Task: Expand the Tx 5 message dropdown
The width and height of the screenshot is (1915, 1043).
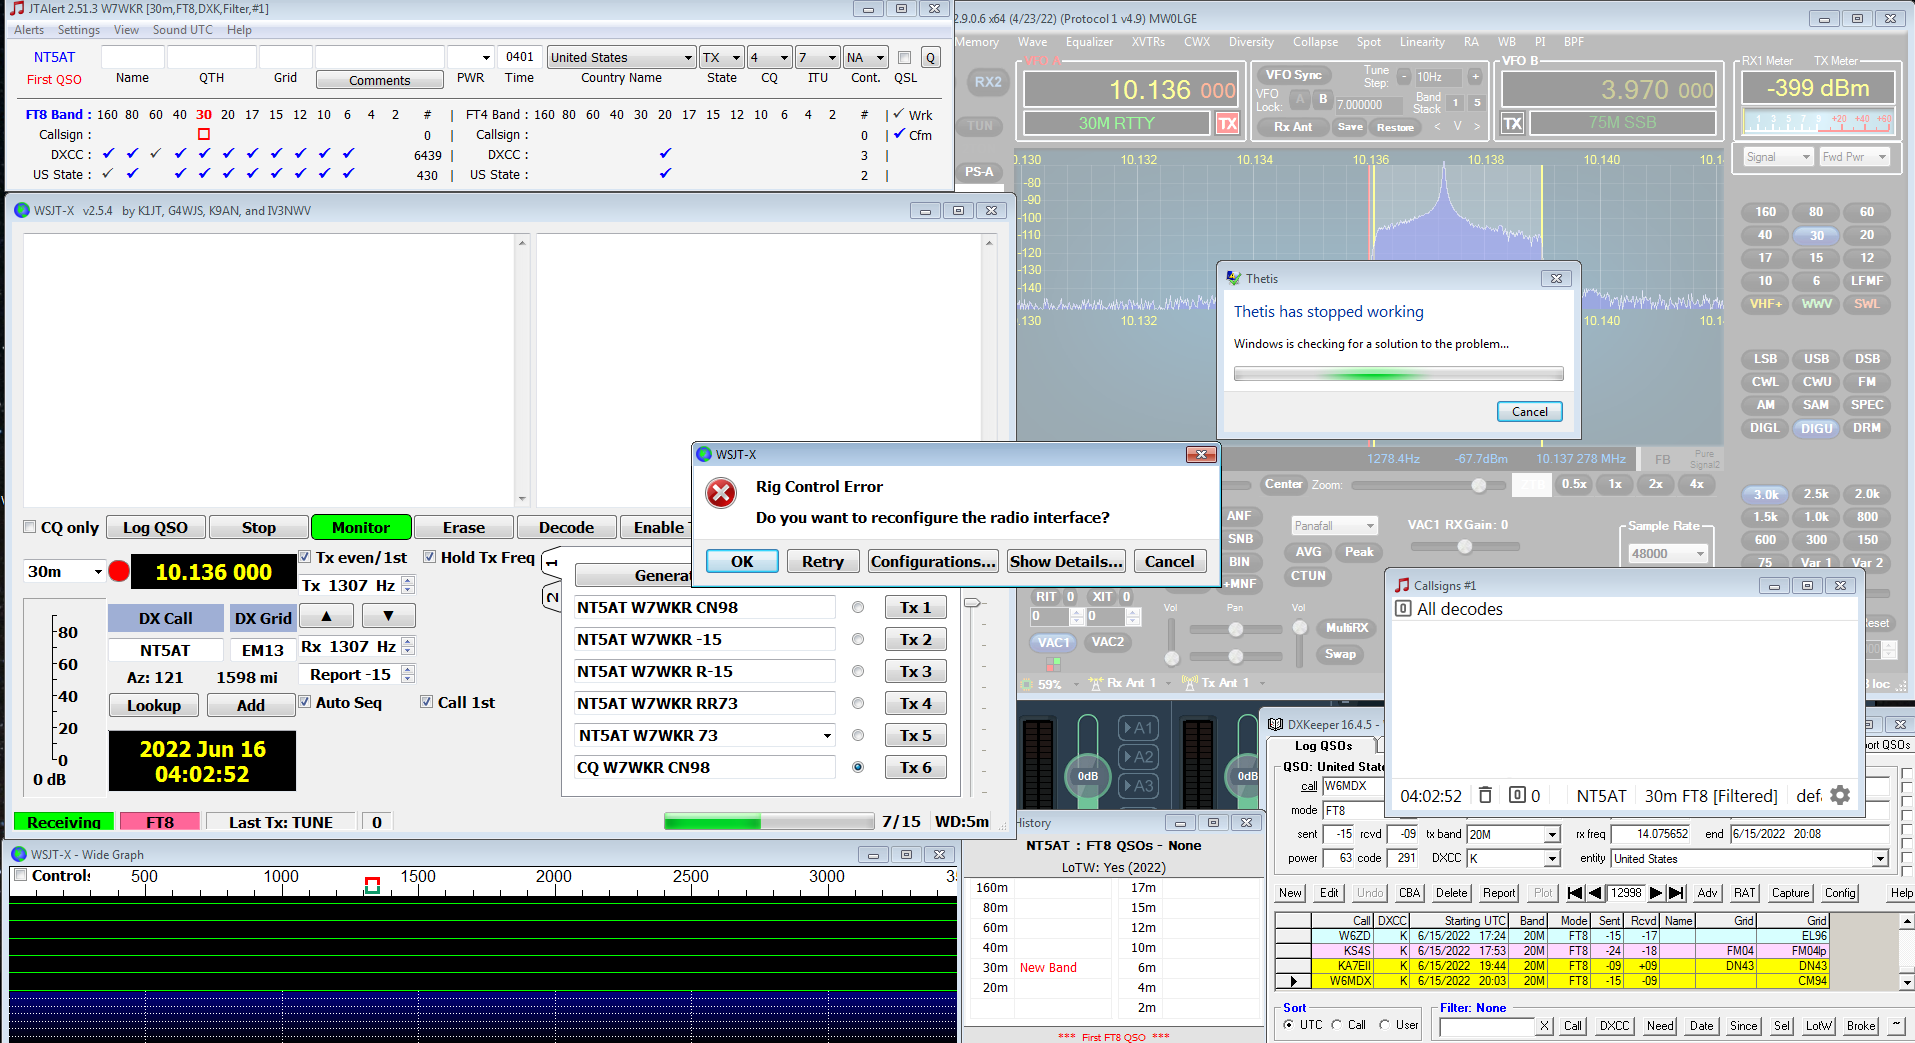Action: click(827, 735)
